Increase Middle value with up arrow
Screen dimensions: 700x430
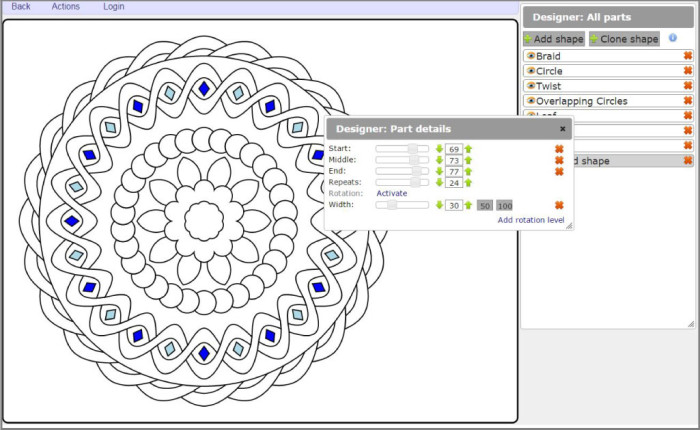point(468,160)
